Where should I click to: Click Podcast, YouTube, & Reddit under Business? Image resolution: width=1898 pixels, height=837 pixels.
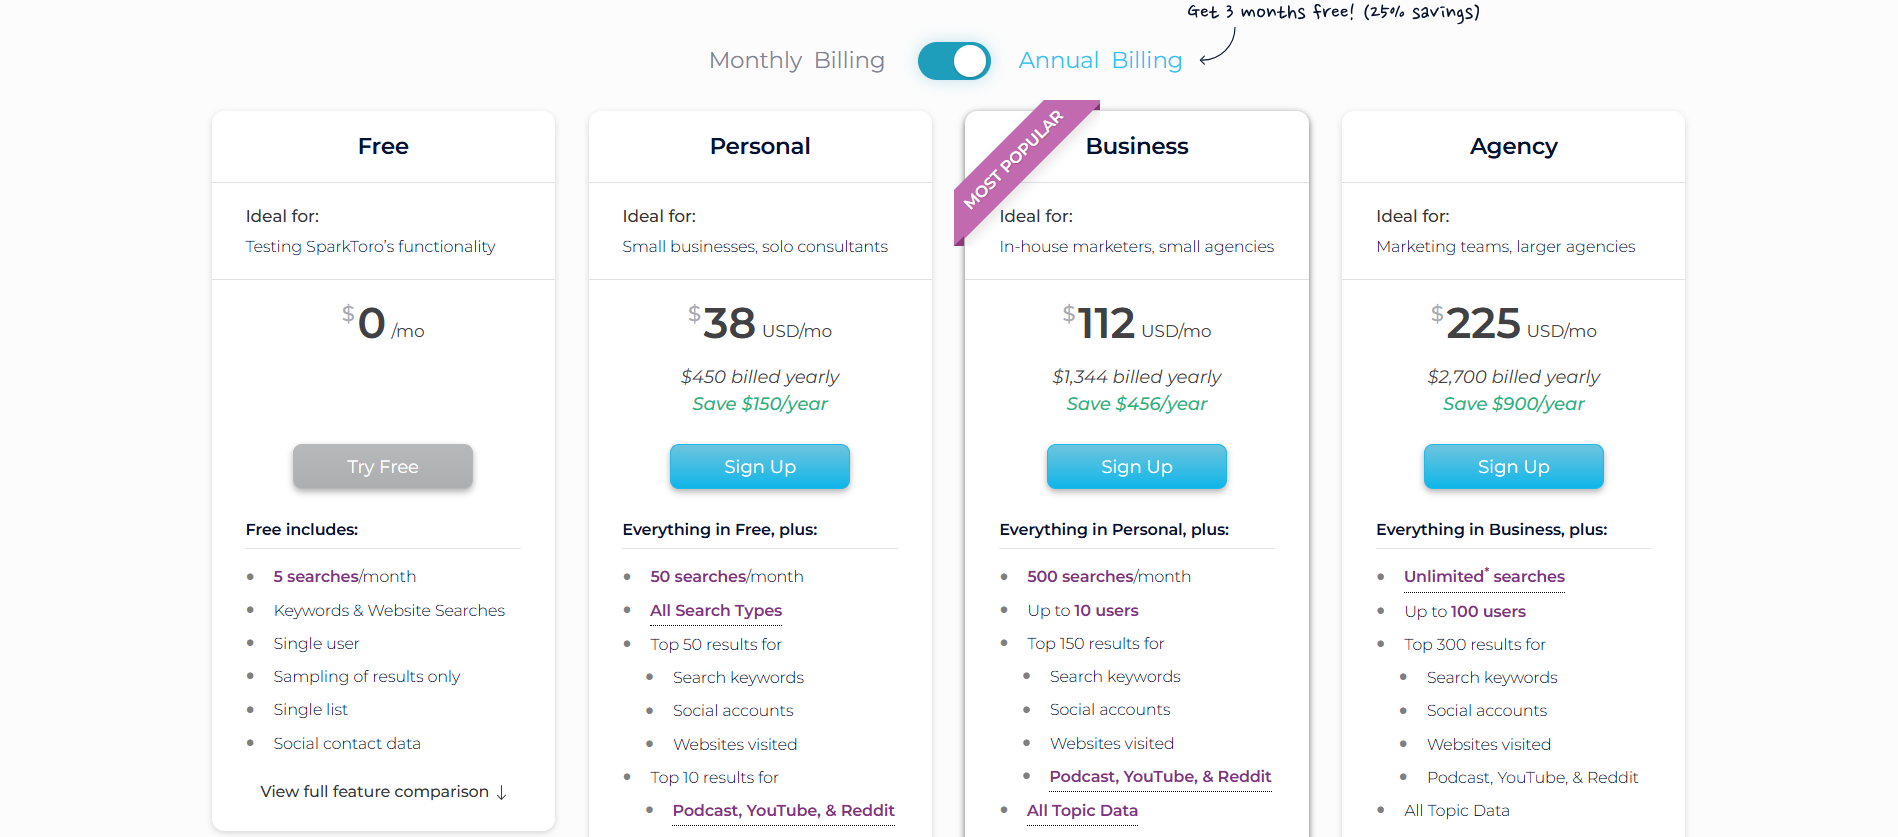[1159, 776]
